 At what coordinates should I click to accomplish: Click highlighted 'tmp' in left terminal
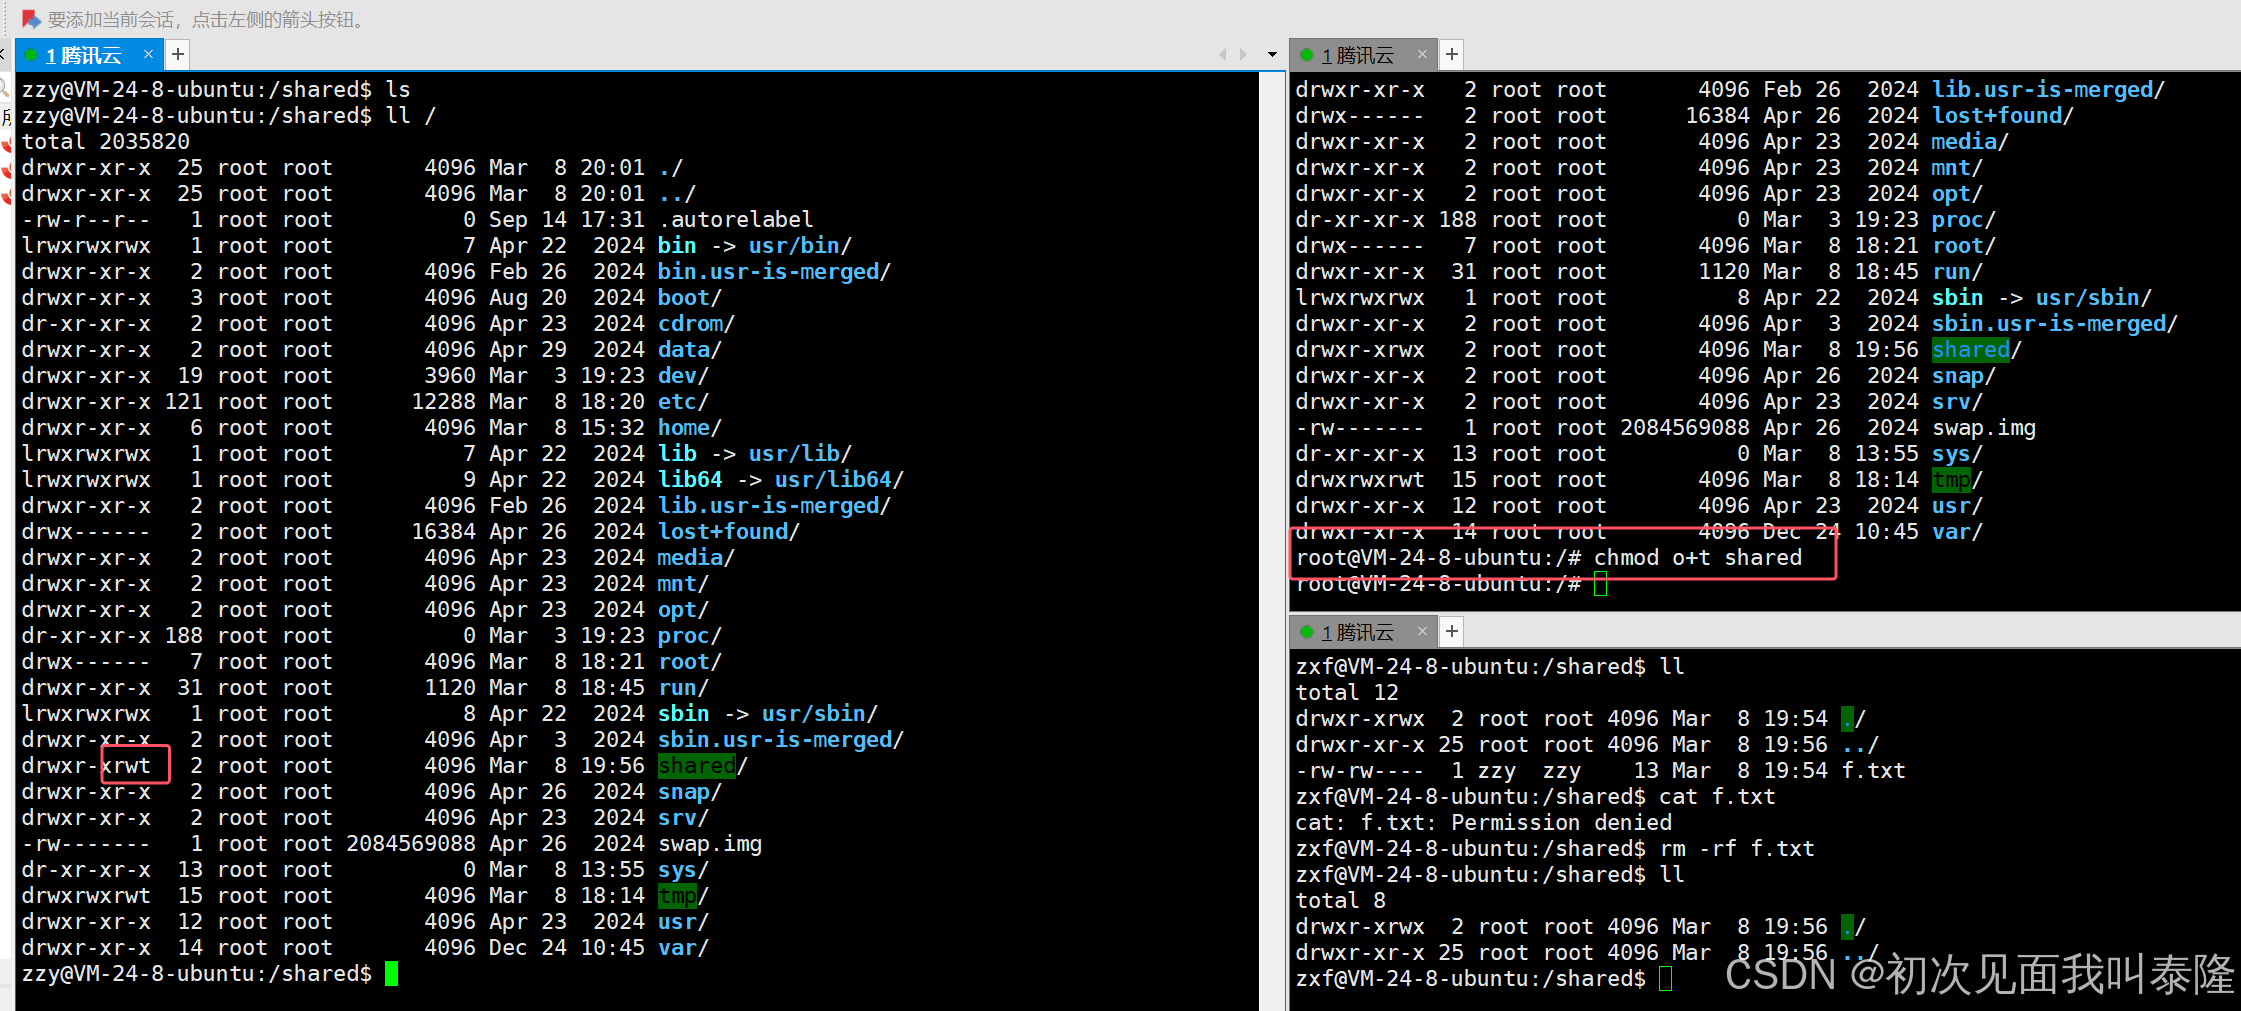click(677, 895)
